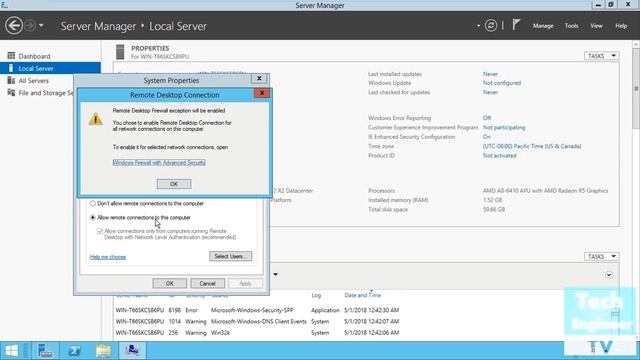Select event 1014 DNS Client Events row

(x=257, y=322)
